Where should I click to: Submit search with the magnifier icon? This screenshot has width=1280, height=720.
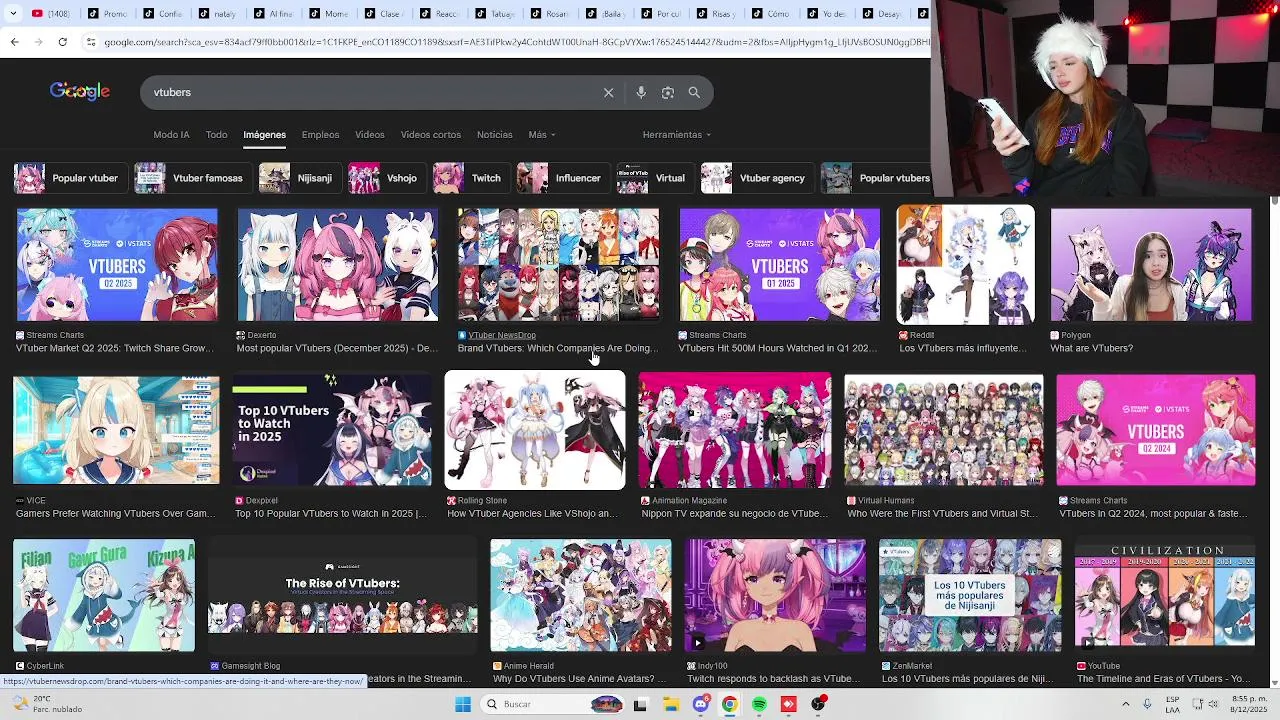pos(694,92)
